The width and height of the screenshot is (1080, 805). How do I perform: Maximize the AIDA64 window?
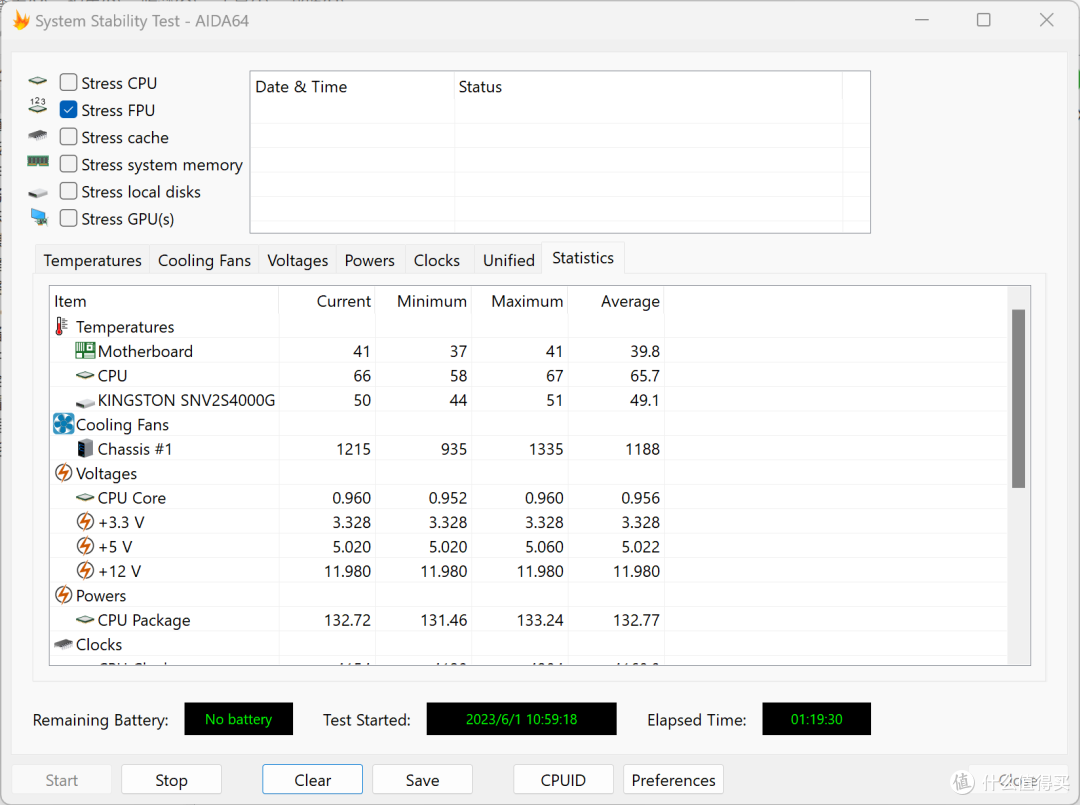pos(984,20)
